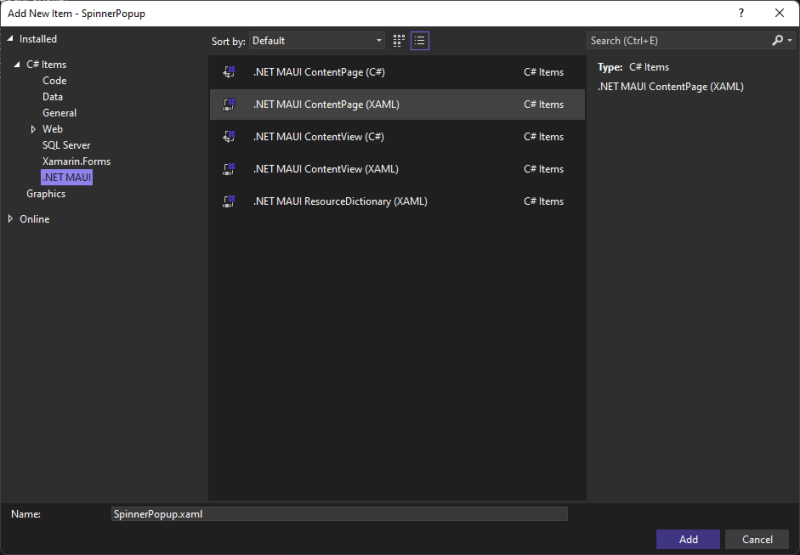
Task: Choose .NET MAUI ContentPage (XAML) template
Action: click(397, 104)
